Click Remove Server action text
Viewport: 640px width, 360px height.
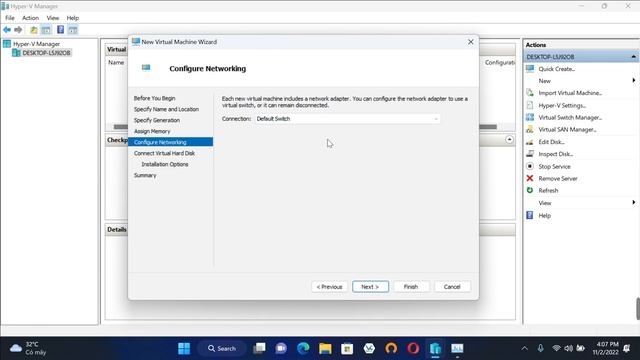tap(558, 178)
